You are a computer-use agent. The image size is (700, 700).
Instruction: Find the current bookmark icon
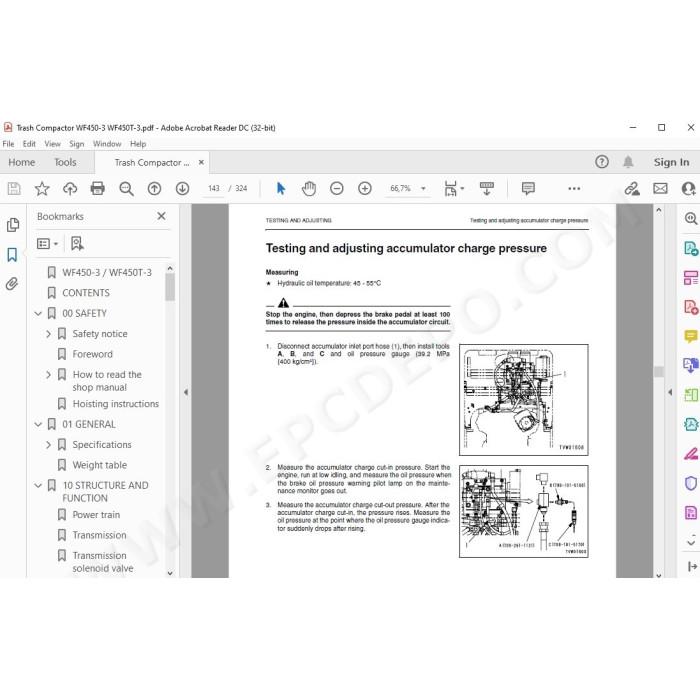pos(77,244)
